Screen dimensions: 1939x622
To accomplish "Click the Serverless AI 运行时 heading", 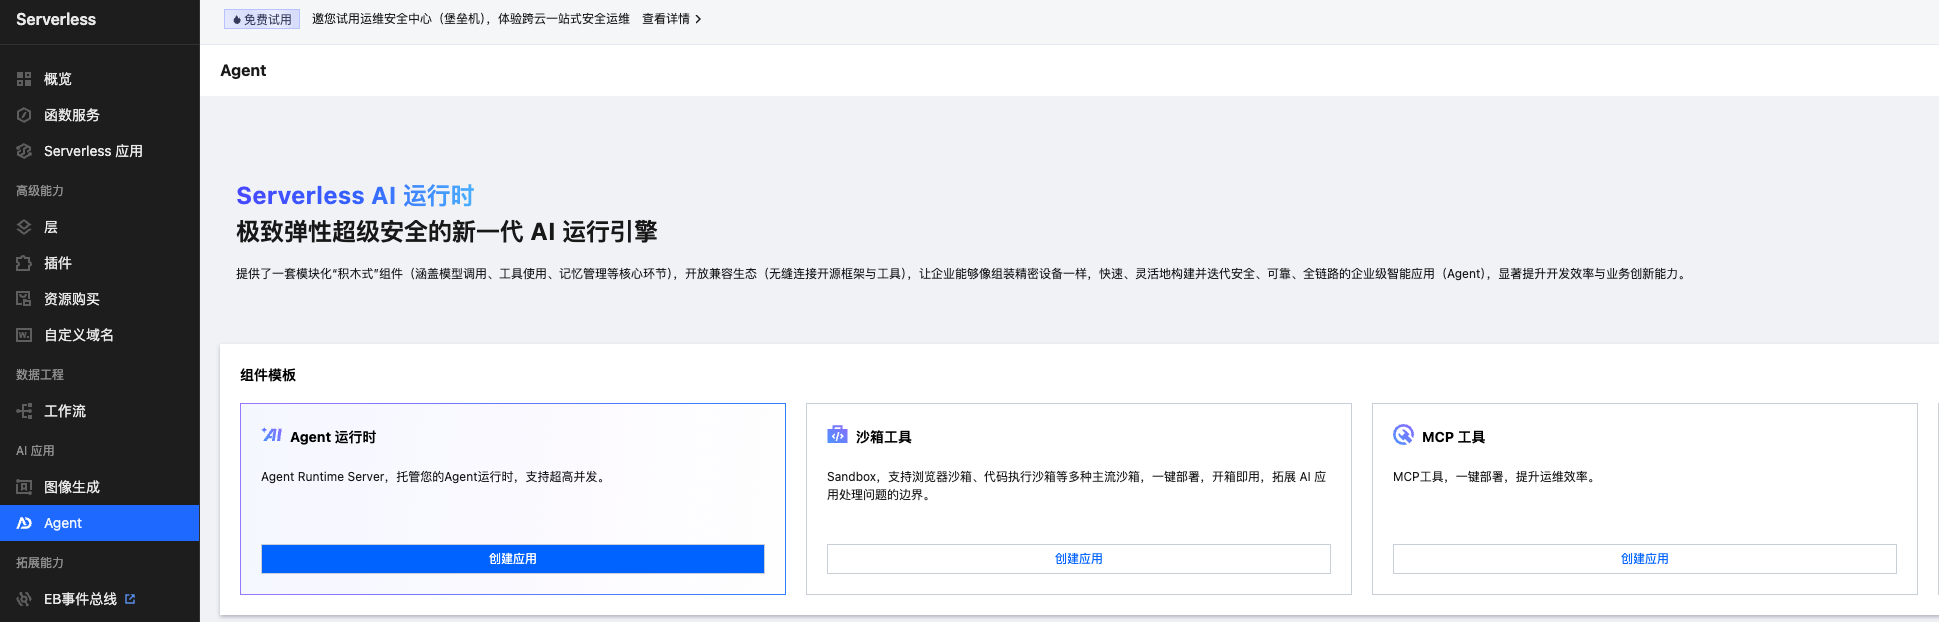I will [355, 195].
